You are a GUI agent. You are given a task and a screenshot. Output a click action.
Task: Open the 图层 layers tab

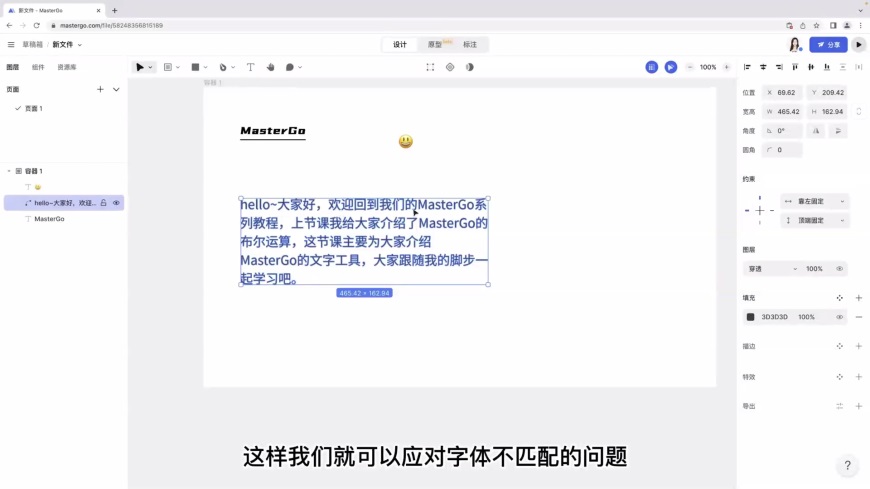pos(13,67)
